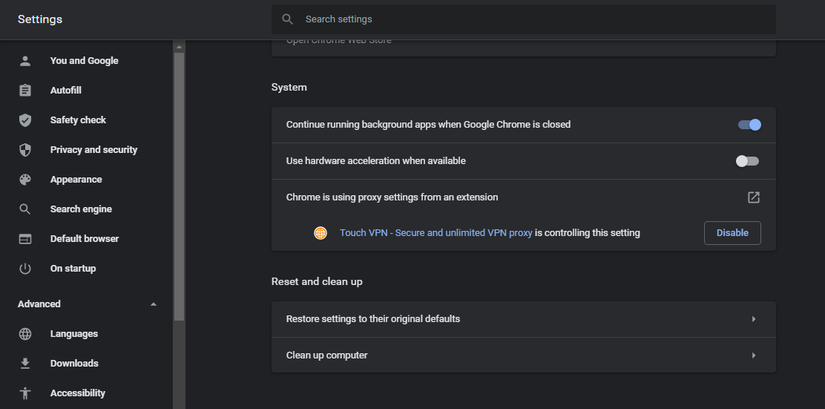This screenshot has width=825, height=409.
Task: Click the On startup power icon
Action: 26,269
